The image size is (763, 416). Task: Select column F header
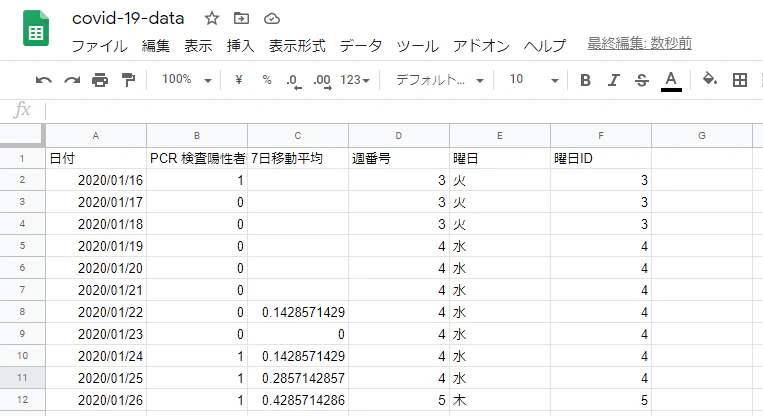coord(601,136)
